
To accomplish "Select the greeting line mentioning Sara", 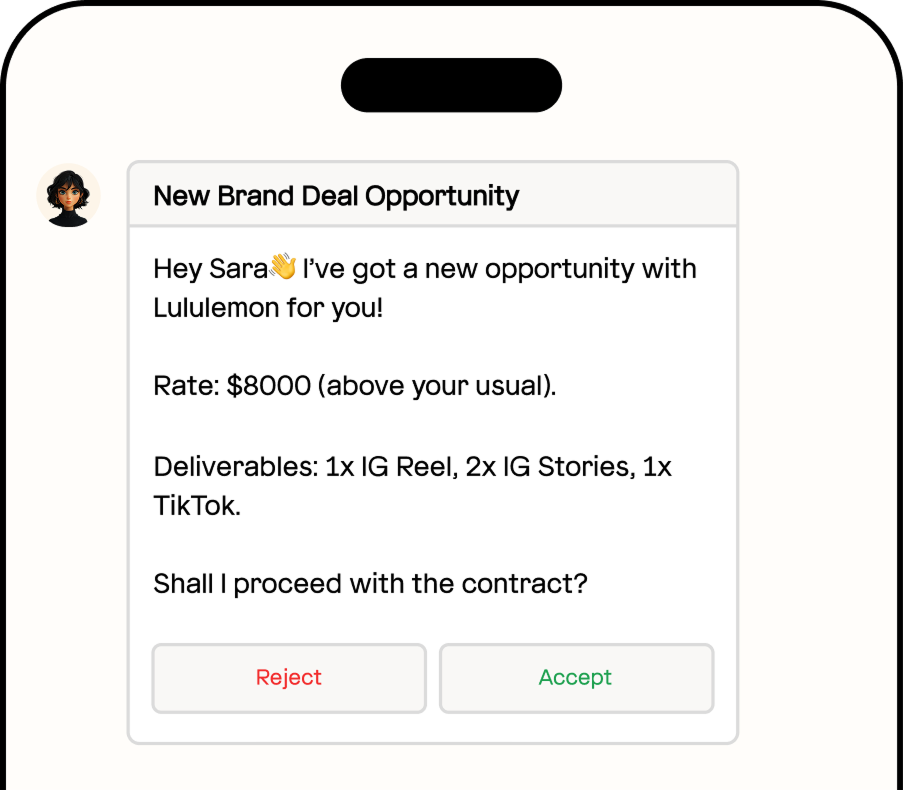I will click(x=424, y=268).
